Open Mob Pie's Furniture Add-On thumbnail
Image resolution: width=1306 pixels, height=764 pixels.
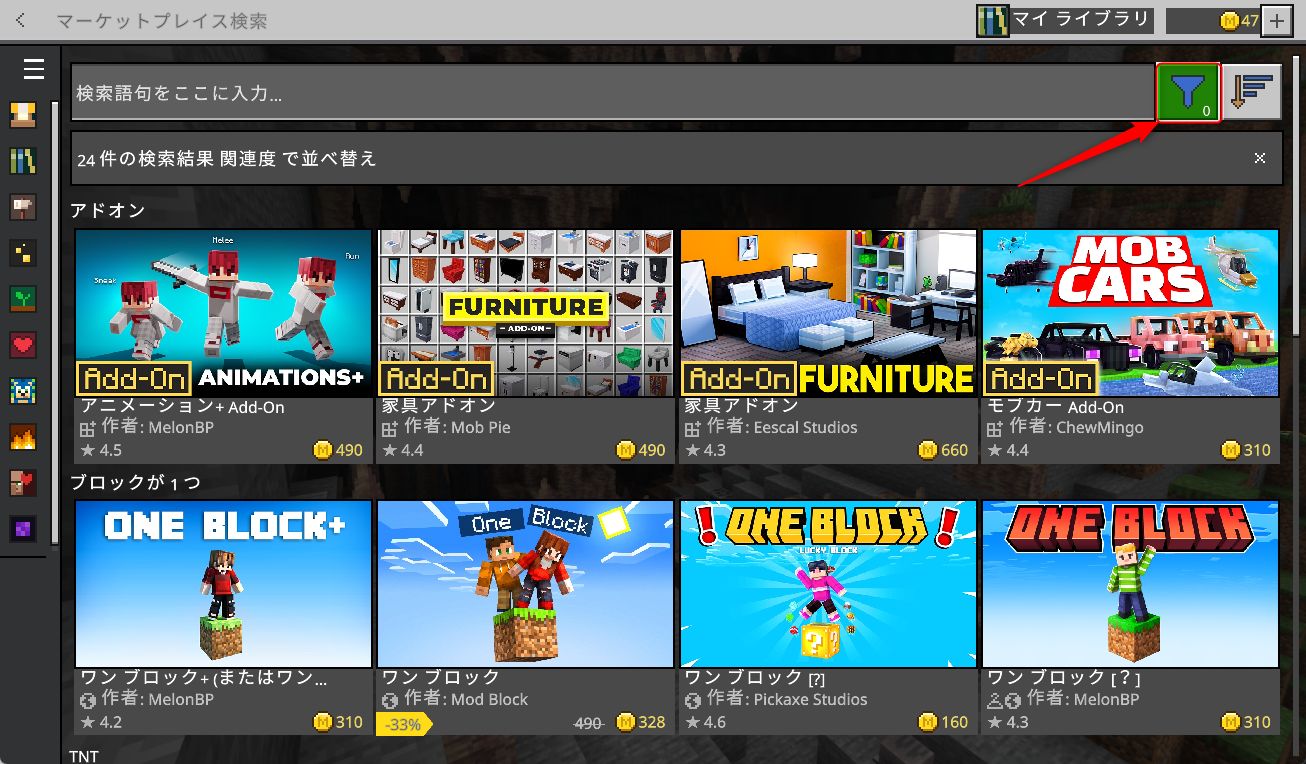pyautogui.click(x=526, y=313)
